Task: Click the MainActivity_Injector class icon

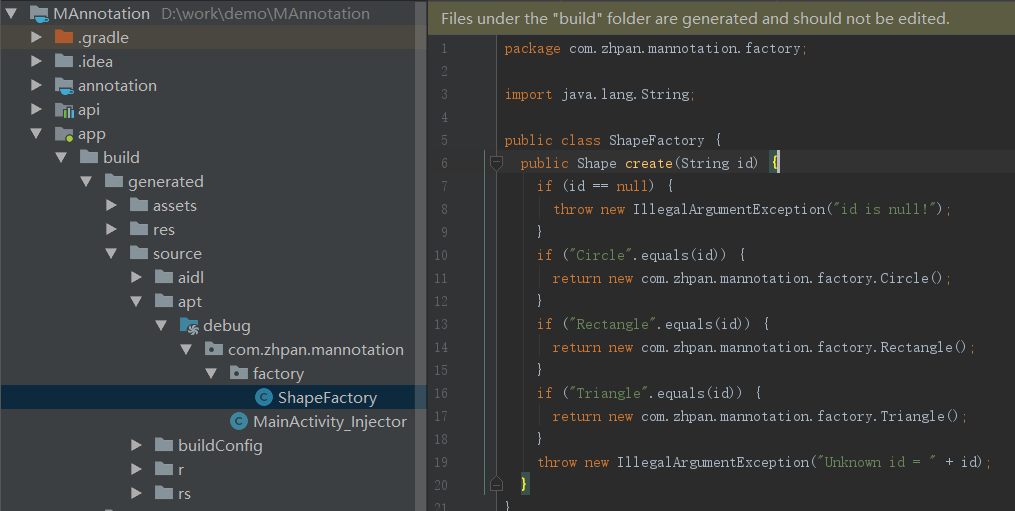Action: point(239,421)
